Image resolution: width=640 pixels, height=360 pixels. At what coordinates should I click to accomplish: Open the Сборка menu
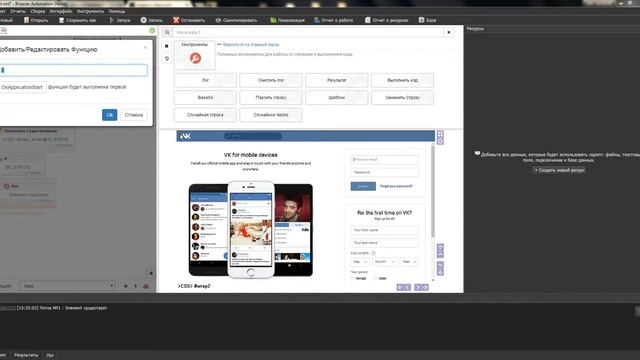pos(38,11)
